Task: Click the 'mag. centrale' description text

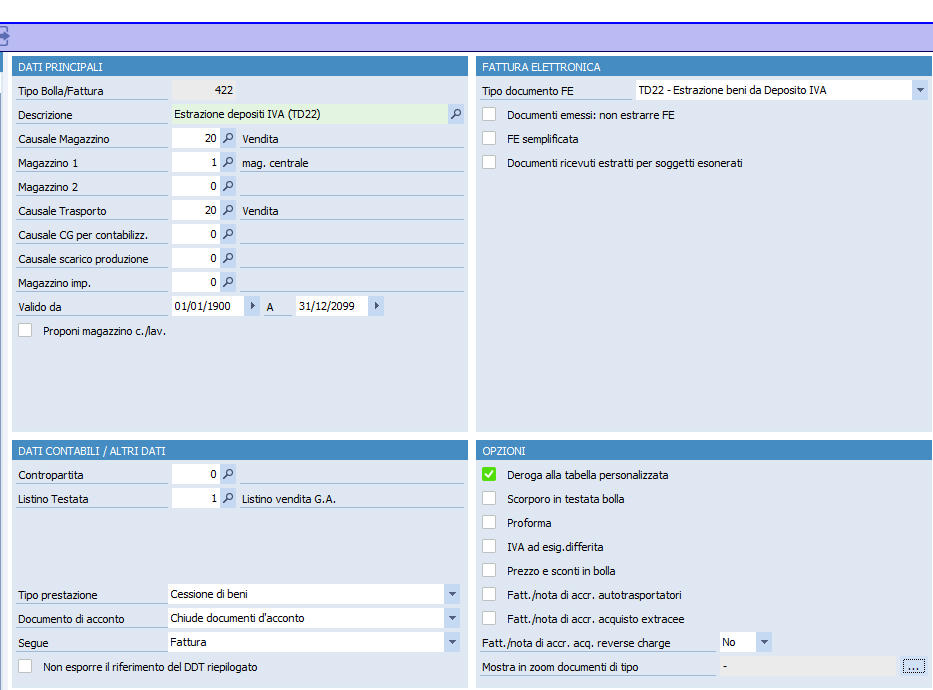Action: (275, 163)
